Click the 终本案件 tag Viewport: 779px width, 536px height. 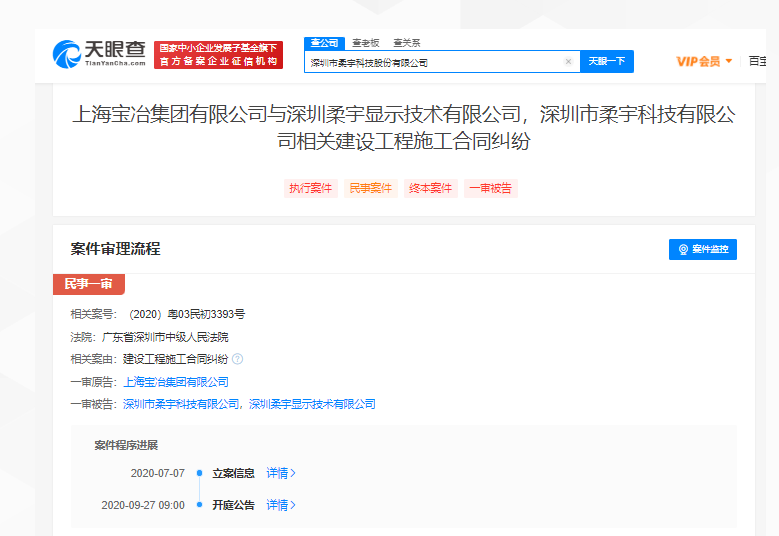tap(431, 188)
